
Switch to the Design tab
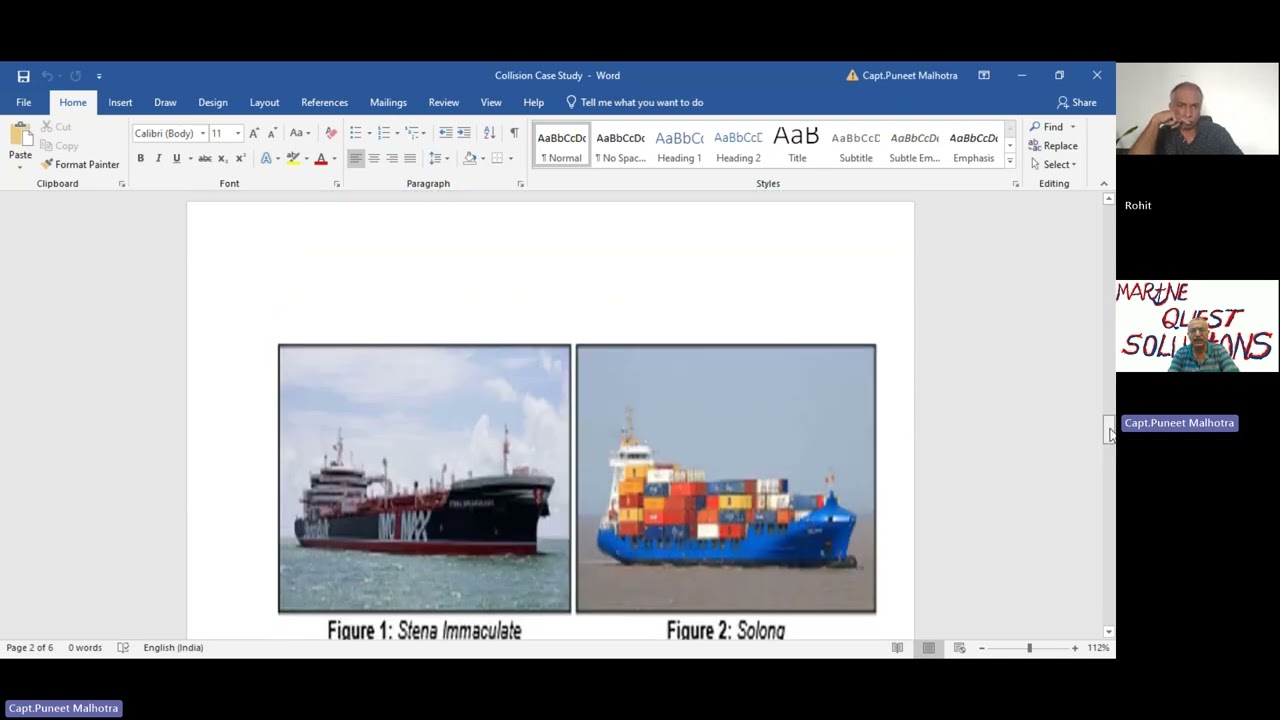[213, 102]
